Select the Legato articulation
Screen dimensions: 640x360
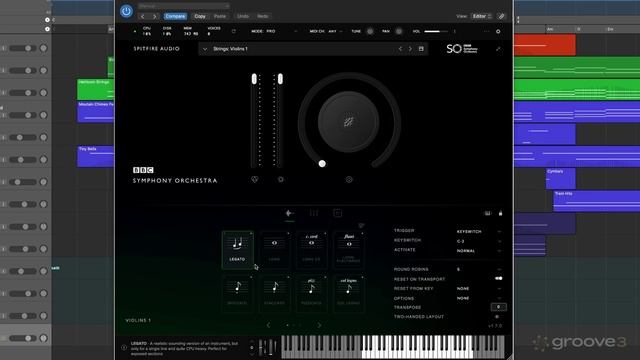[238, 250]
